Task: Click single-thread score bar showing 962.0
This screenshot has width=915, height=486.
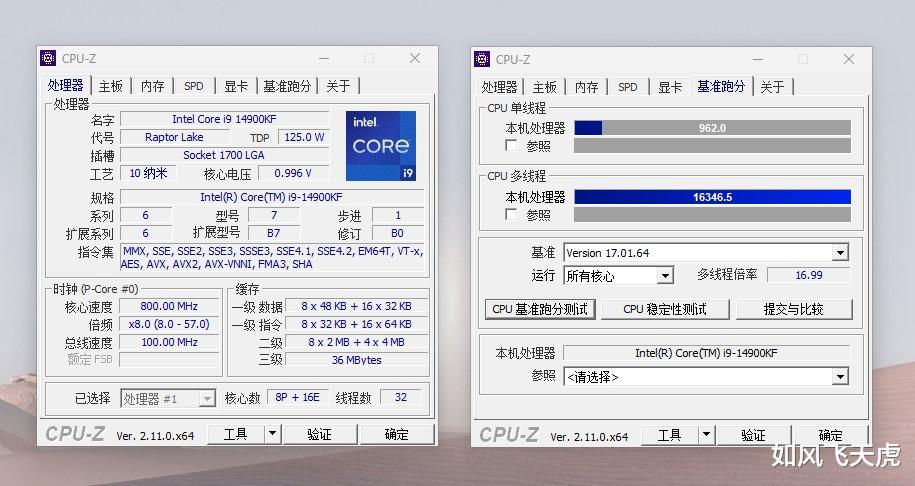Action: pyautogui.click(x=712, y=128)
